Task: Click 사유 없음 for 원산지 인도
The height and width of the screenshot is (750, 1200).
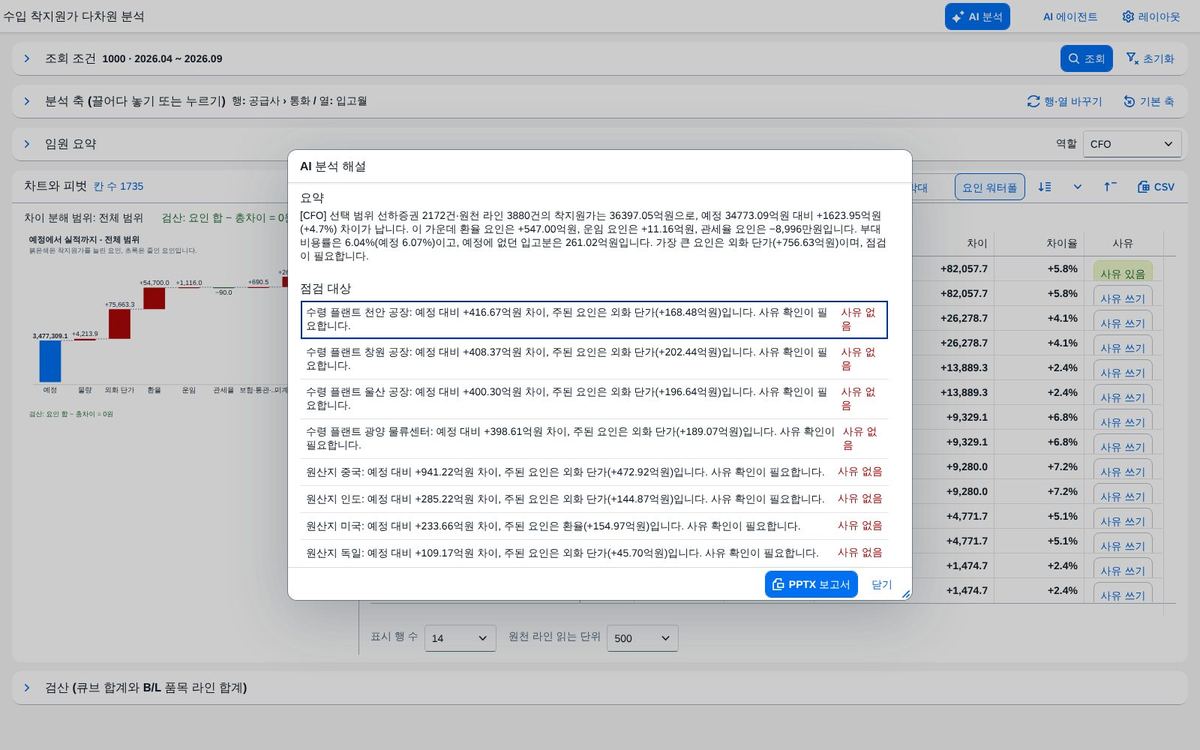Action: [x=860, y=499]
